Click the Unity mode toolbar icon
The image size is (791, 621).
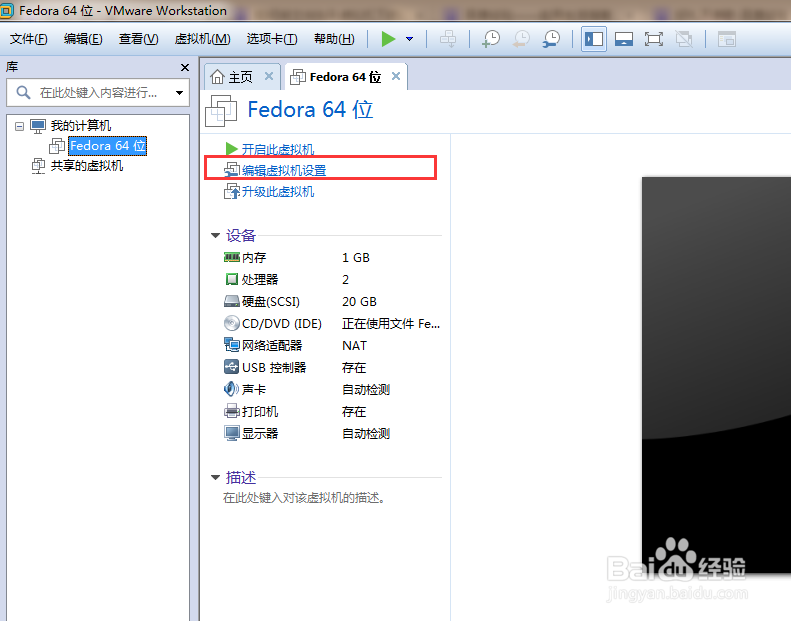[684, 39]
